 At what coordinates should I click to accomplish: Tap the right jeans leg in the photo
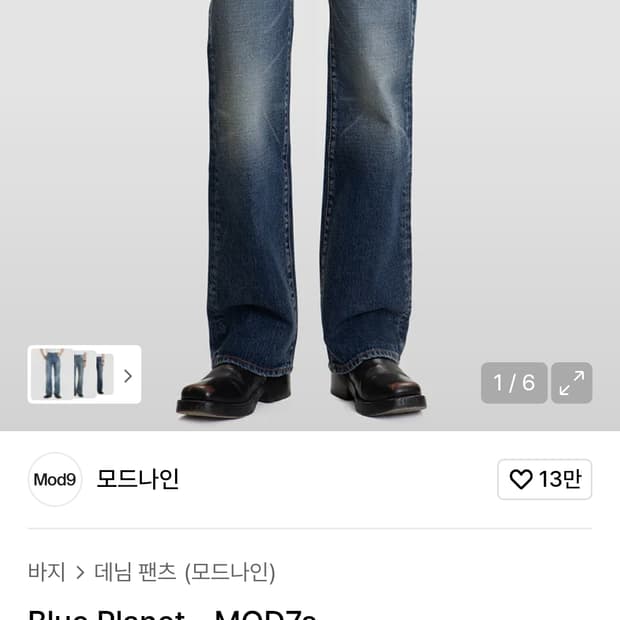coord(368,186)
